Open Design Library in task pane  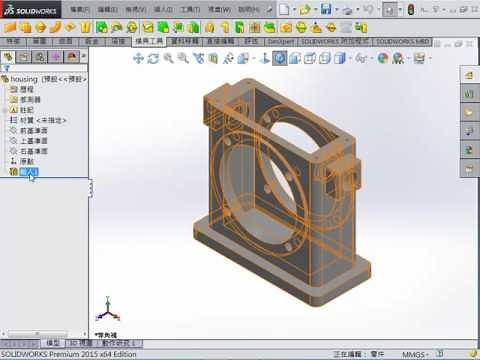pos(469,94)
